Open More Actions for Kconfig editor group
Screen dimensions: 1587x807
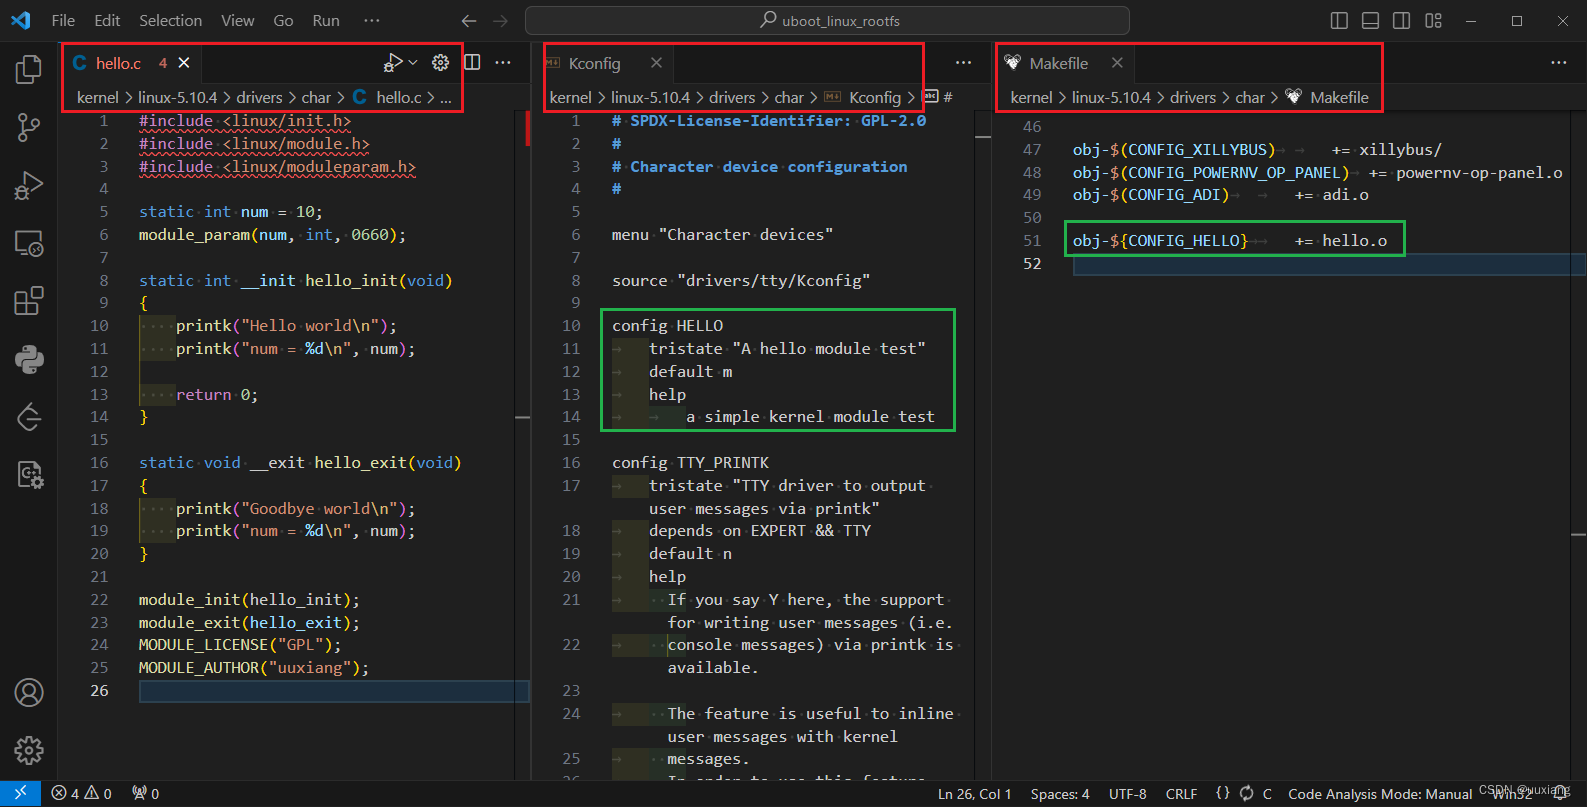pos(963,63)
